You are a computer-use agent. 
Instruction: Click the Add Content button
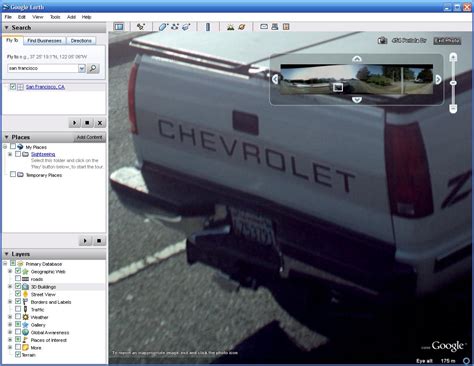click(x=89, y=137)
